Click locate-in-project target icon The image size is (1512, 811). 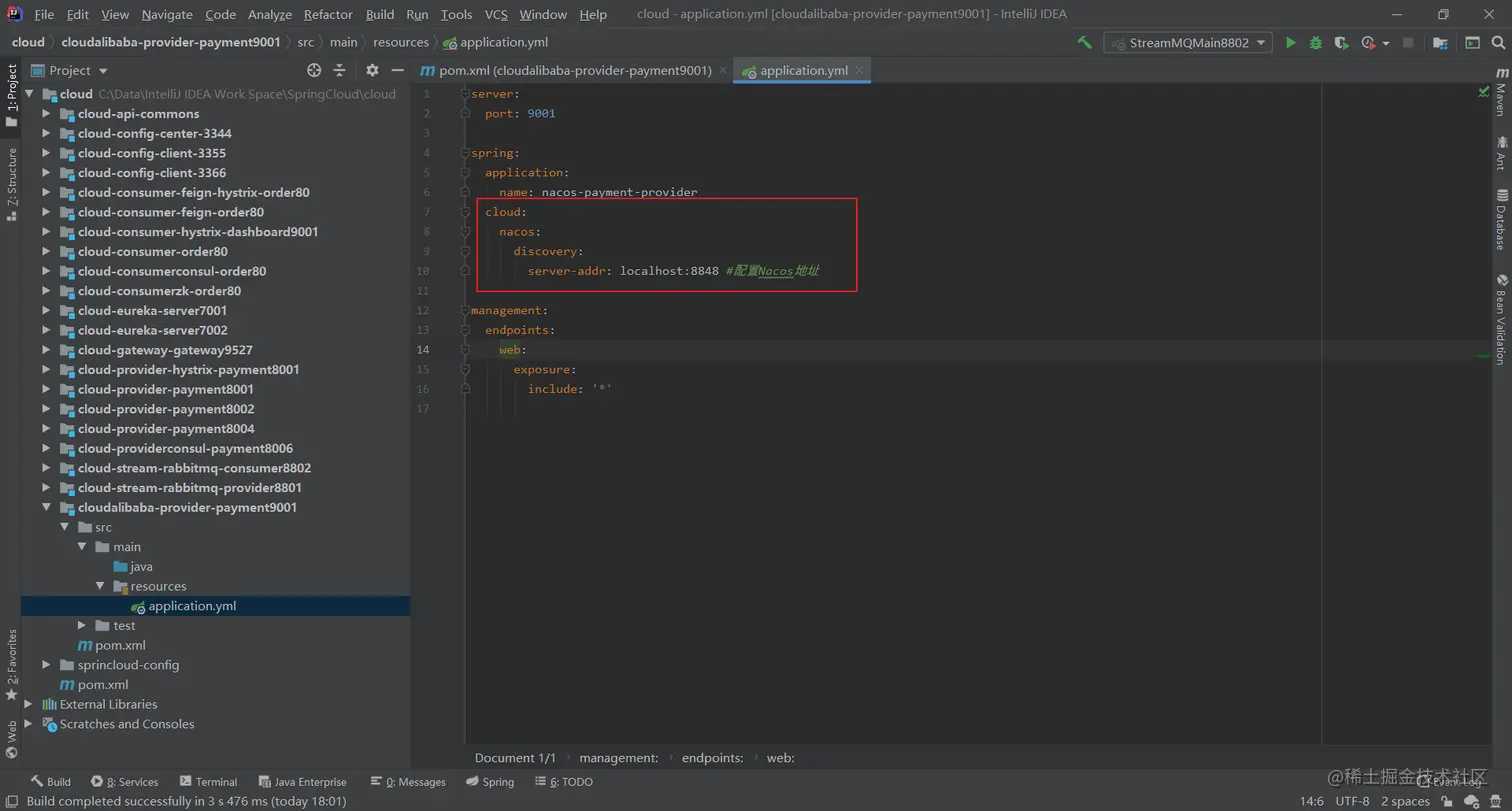[314, 70]
